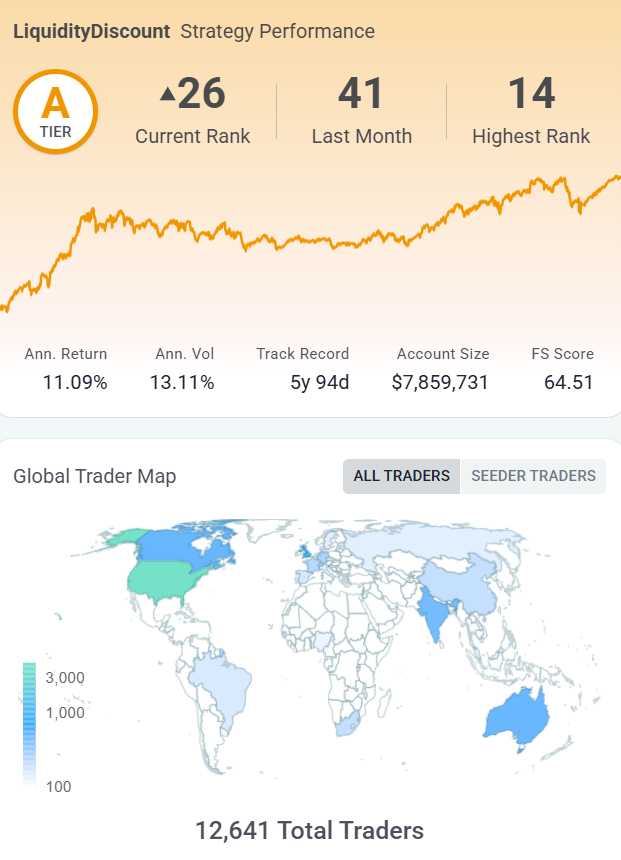Viewport: 621px width, 860px height.
Task: Click the FS Score 64.51 value
Action: point(569,382)
